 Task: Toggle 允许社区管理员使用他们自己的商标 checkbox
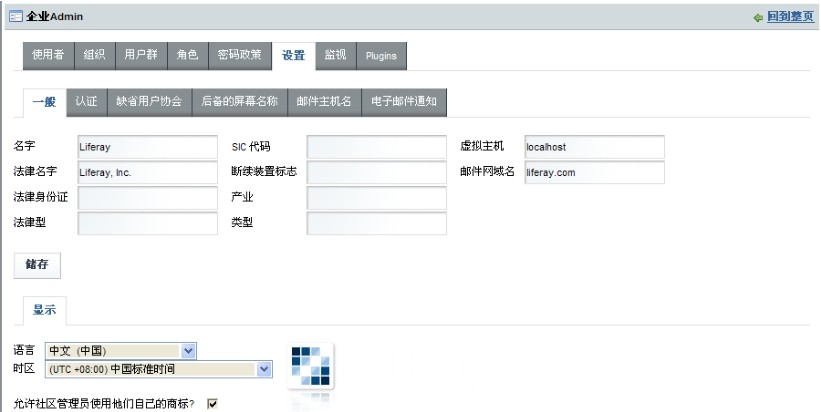(212, 404)
